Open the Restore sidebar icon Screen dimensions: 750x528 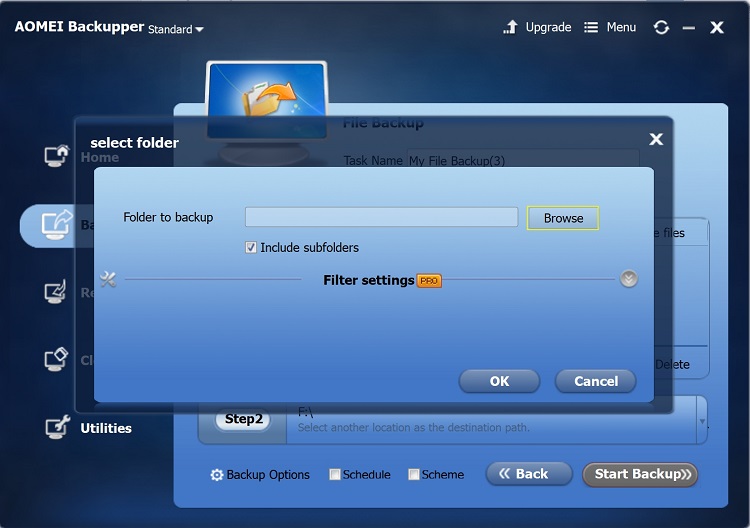coord(55,292)
